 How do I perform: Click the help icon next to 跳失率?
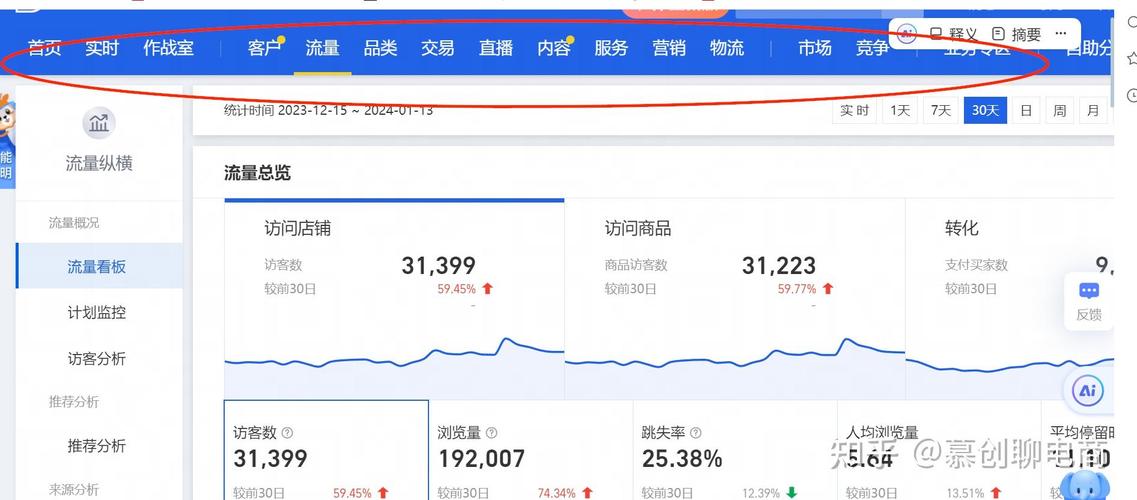tap(695, 433)
